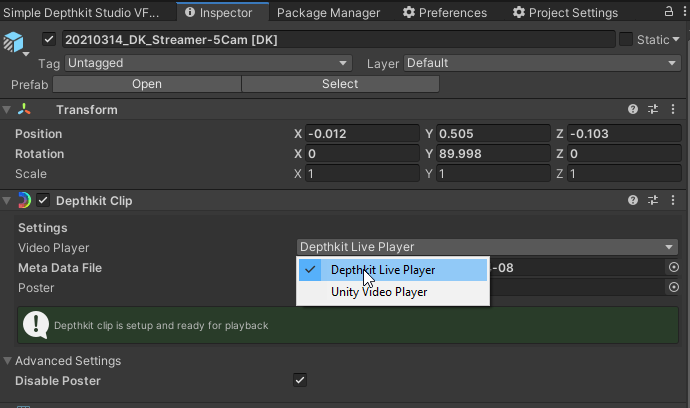Image resolution: width=690 pixels, height=408 pixels.
Task: Click the exclamation speech bubble status icon
Action: 36,325
